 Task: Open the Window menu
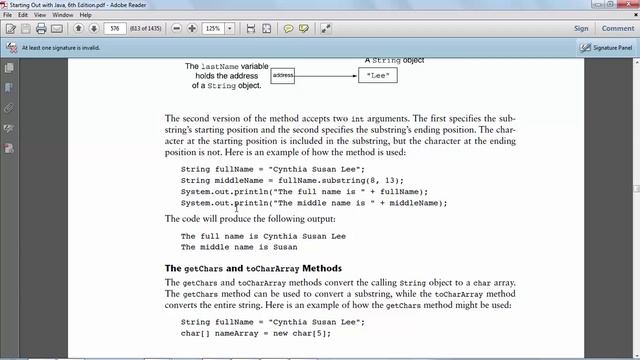click(x=62, y=15)
